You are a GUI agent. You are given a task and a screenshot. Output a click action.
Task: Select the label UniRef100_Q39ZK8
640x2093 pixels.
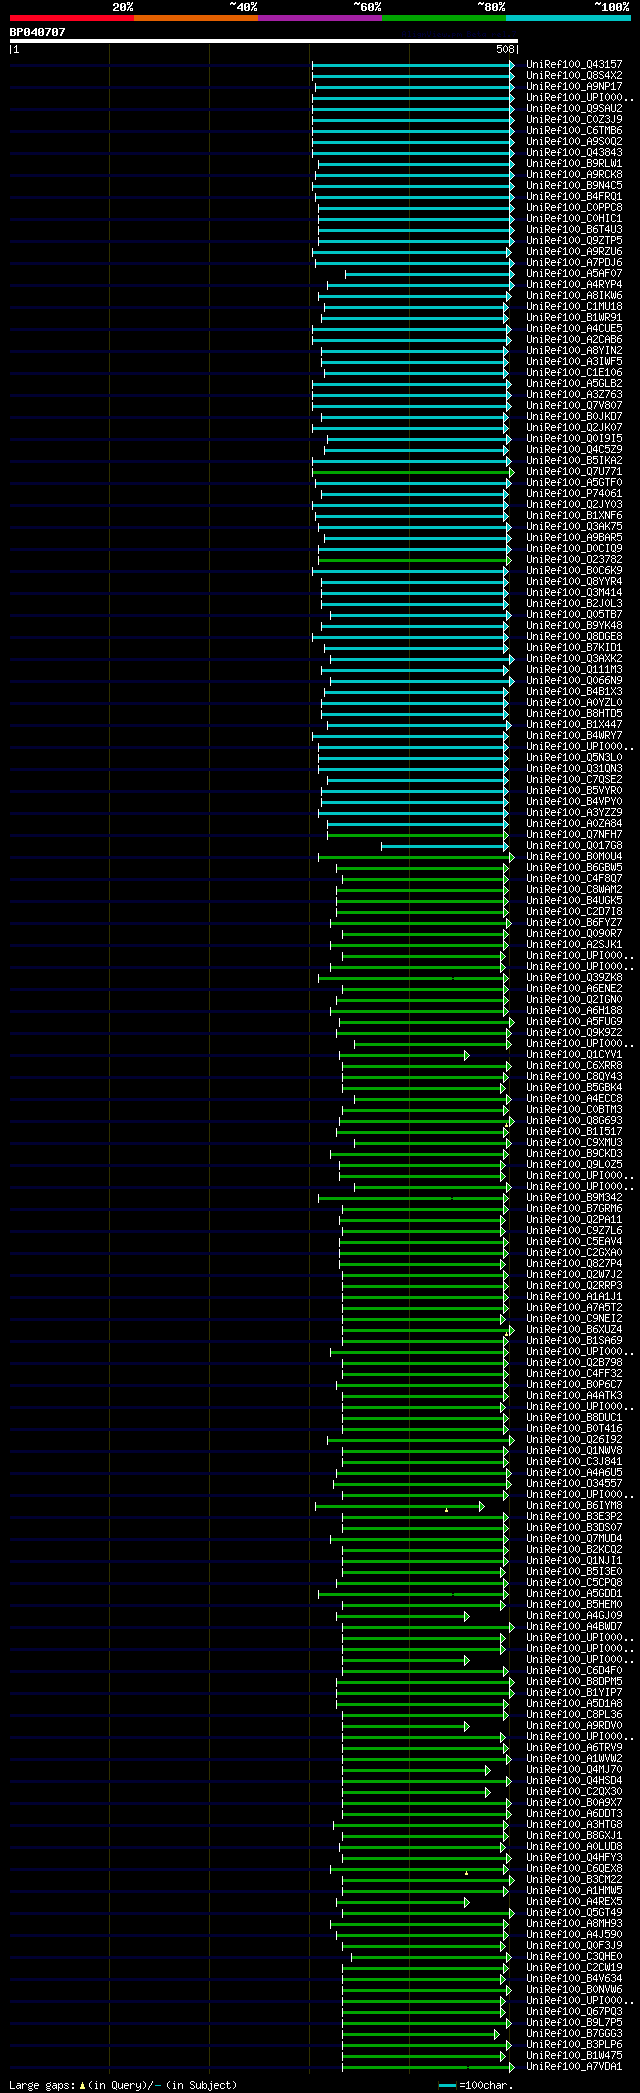(x=574, y=977)
